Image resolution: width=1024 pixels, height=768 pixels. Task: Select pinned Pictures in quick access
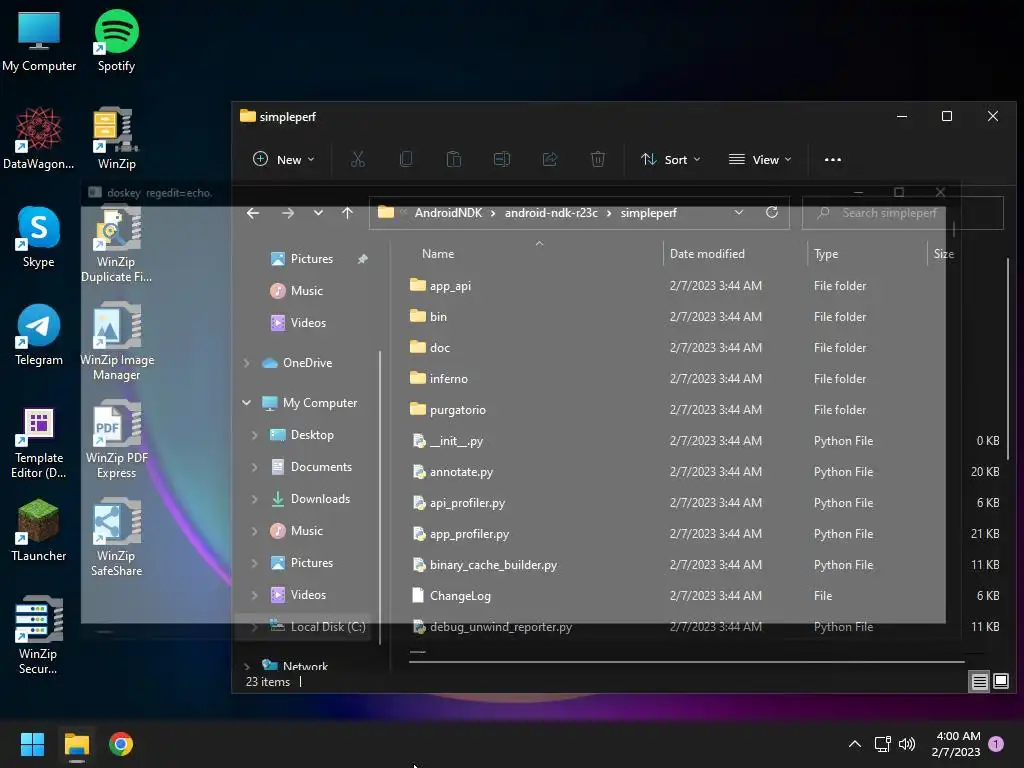pyautogui.click(x=312, y=259)
